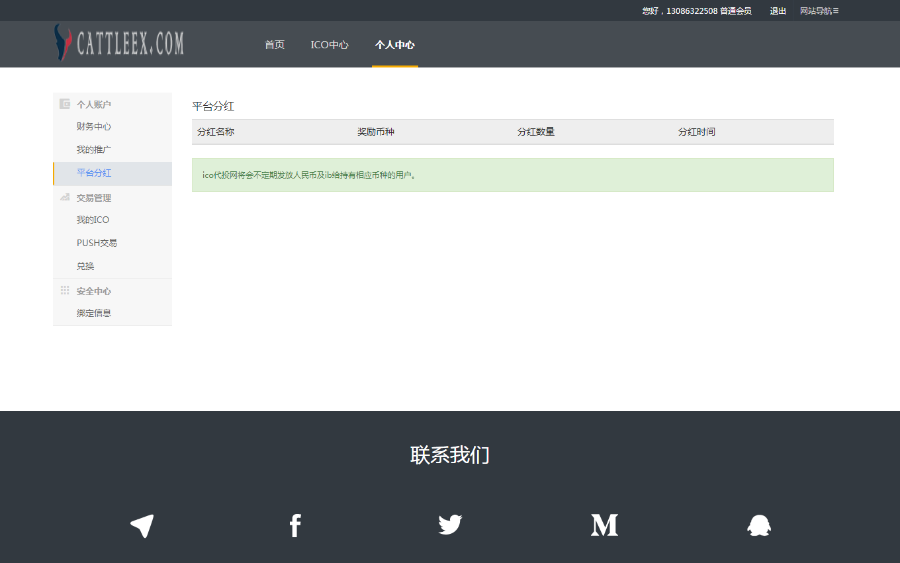Click the 联系我们 footer heading
This screenshot has width=900, height=563.
coord(450,455)
